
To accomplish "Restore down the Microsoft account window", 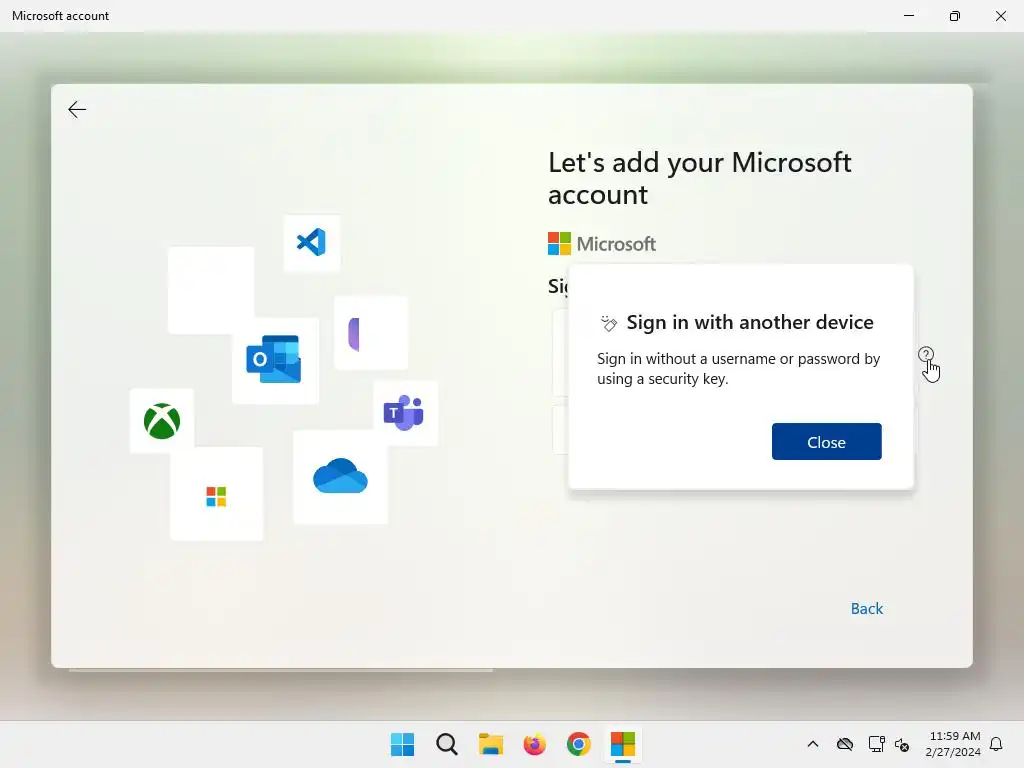I will point(955,16).
